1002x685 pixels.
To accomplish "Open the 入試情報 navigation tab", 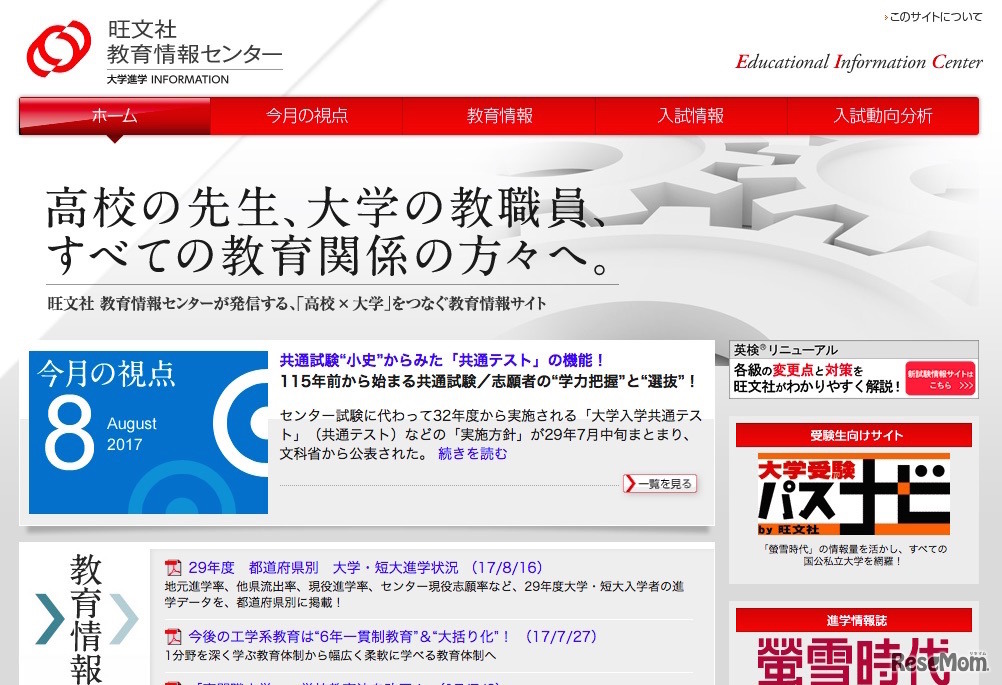I will 691,116.
